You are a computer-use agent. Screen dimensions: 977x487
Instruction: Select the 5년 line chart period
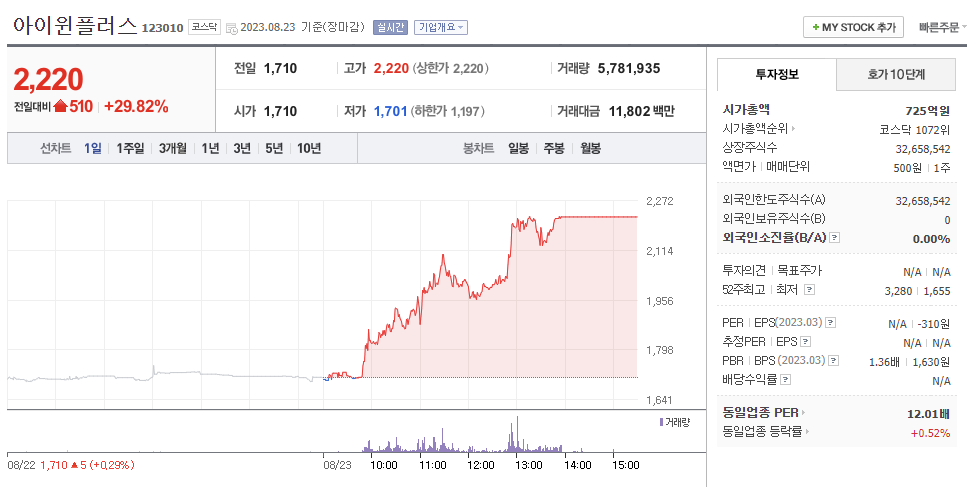(x=274, y=148)
